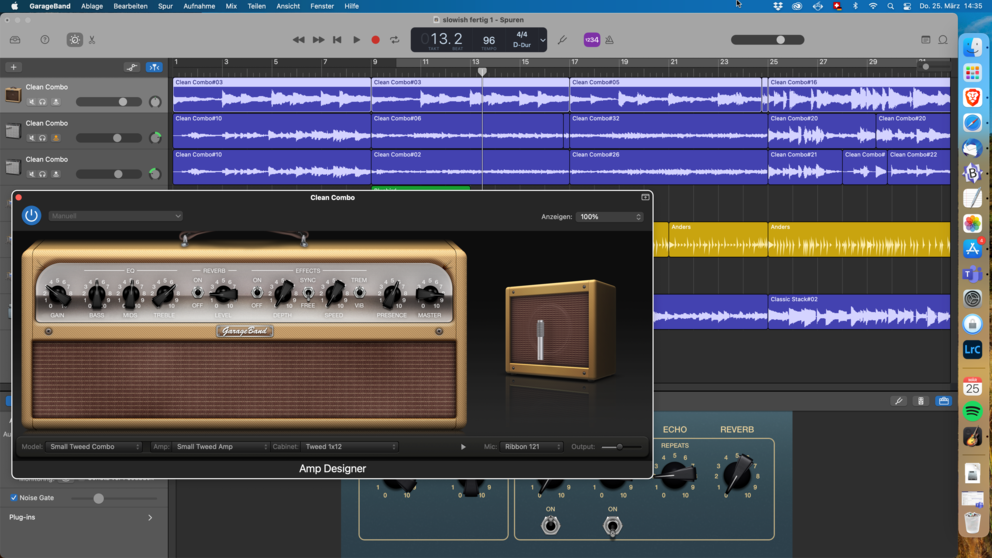Solo the second Clean Combo track
This screenshot has width=992, height=558.
[43, 138]
